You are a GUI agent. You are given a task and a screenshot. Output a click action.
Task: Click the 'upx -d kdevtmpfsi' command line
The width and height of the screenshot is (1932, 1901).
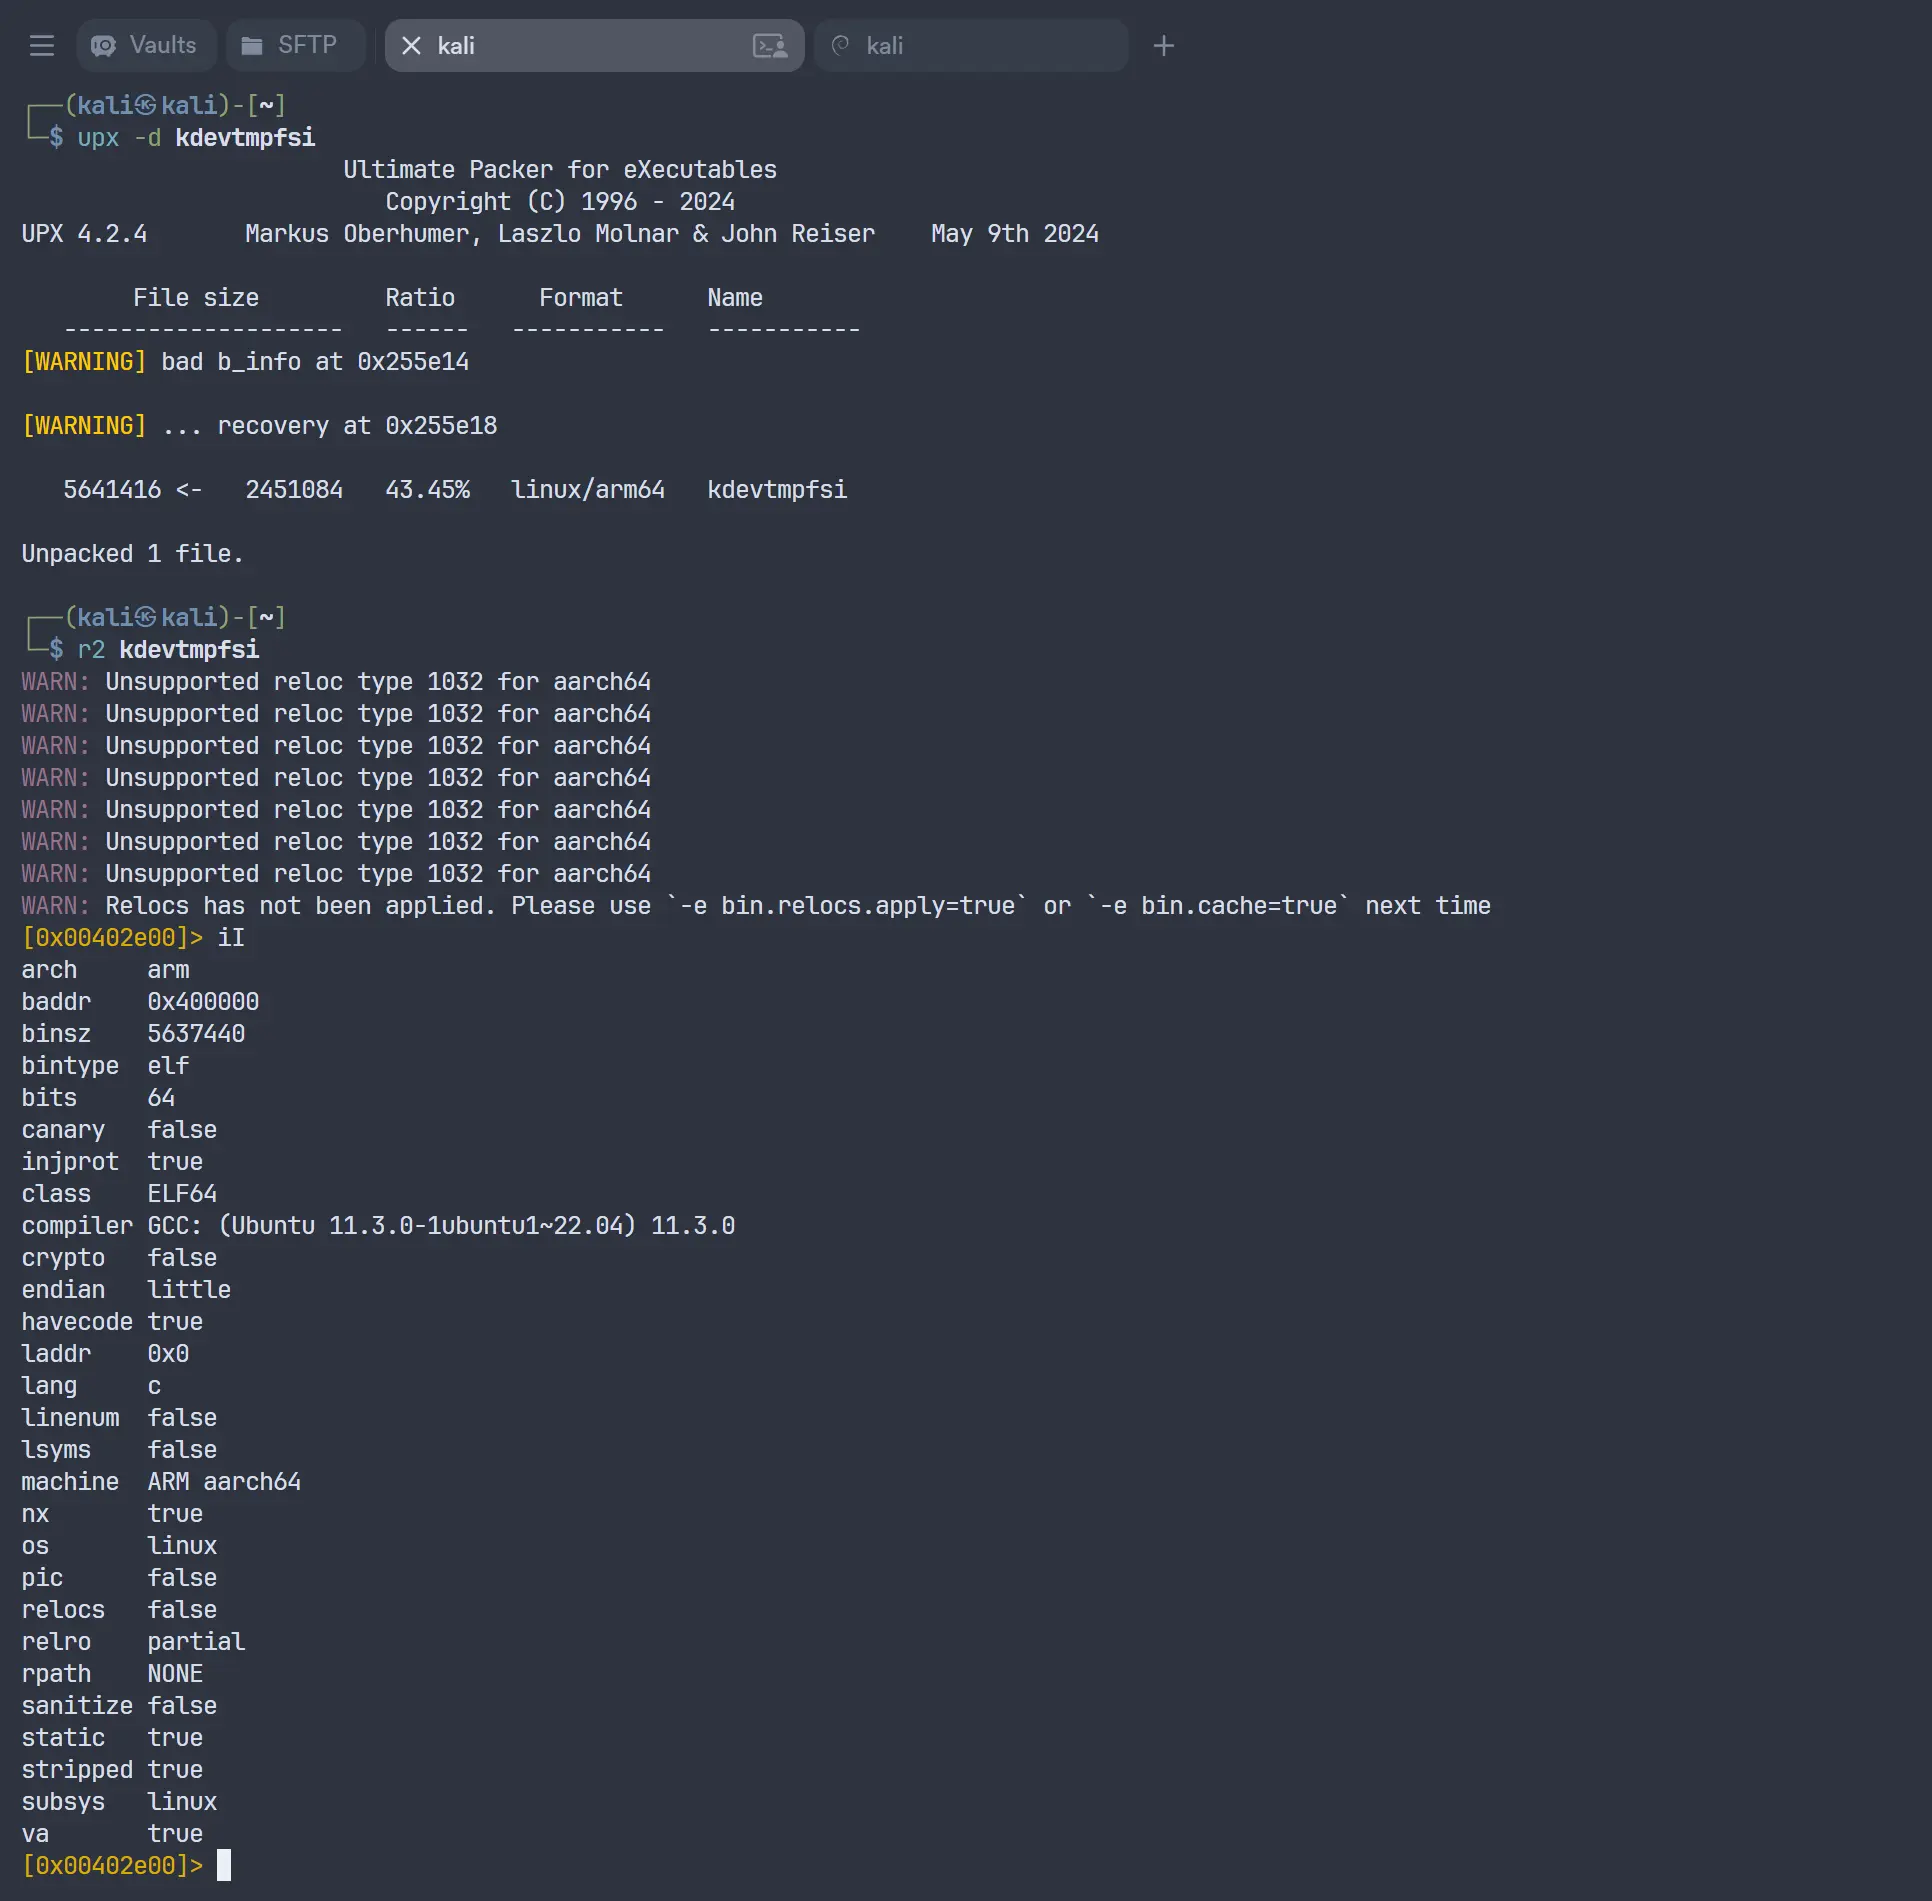click(x=196, y=138)
